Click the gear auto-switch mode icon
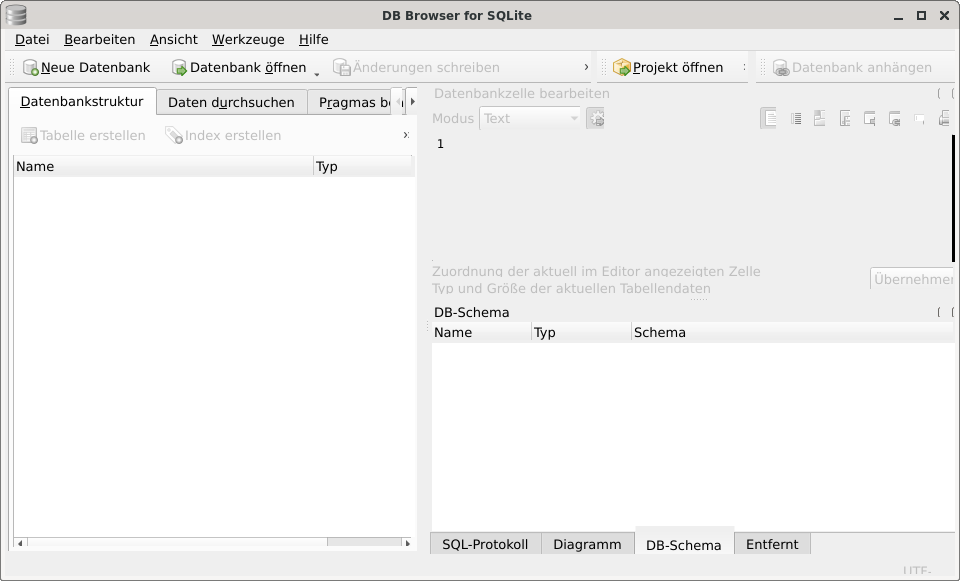This screenshot has width=960, height=581. [595, 118]
